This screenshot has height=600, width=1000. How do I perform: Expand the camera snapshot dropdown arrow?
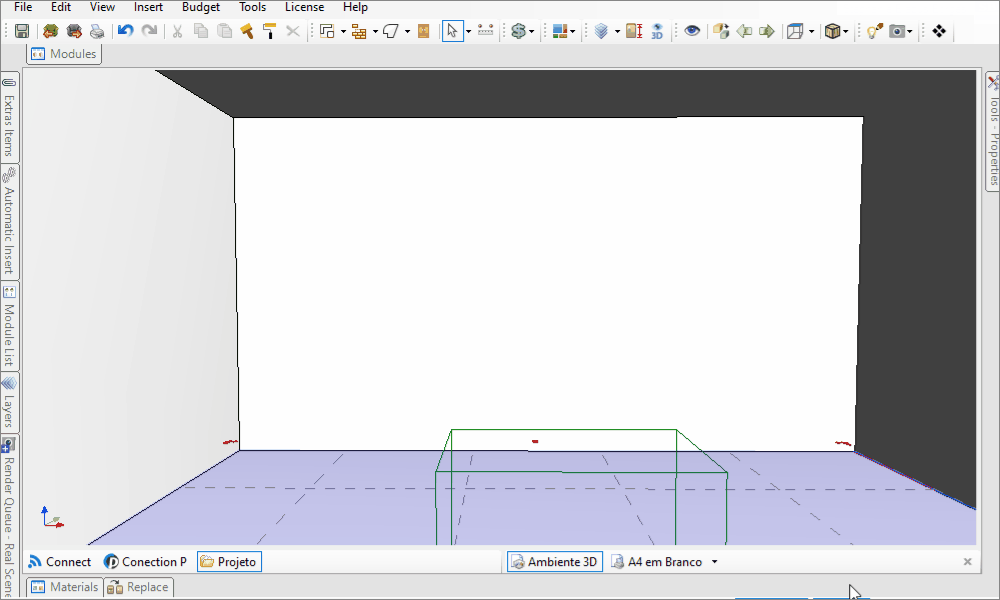(909, 31)
